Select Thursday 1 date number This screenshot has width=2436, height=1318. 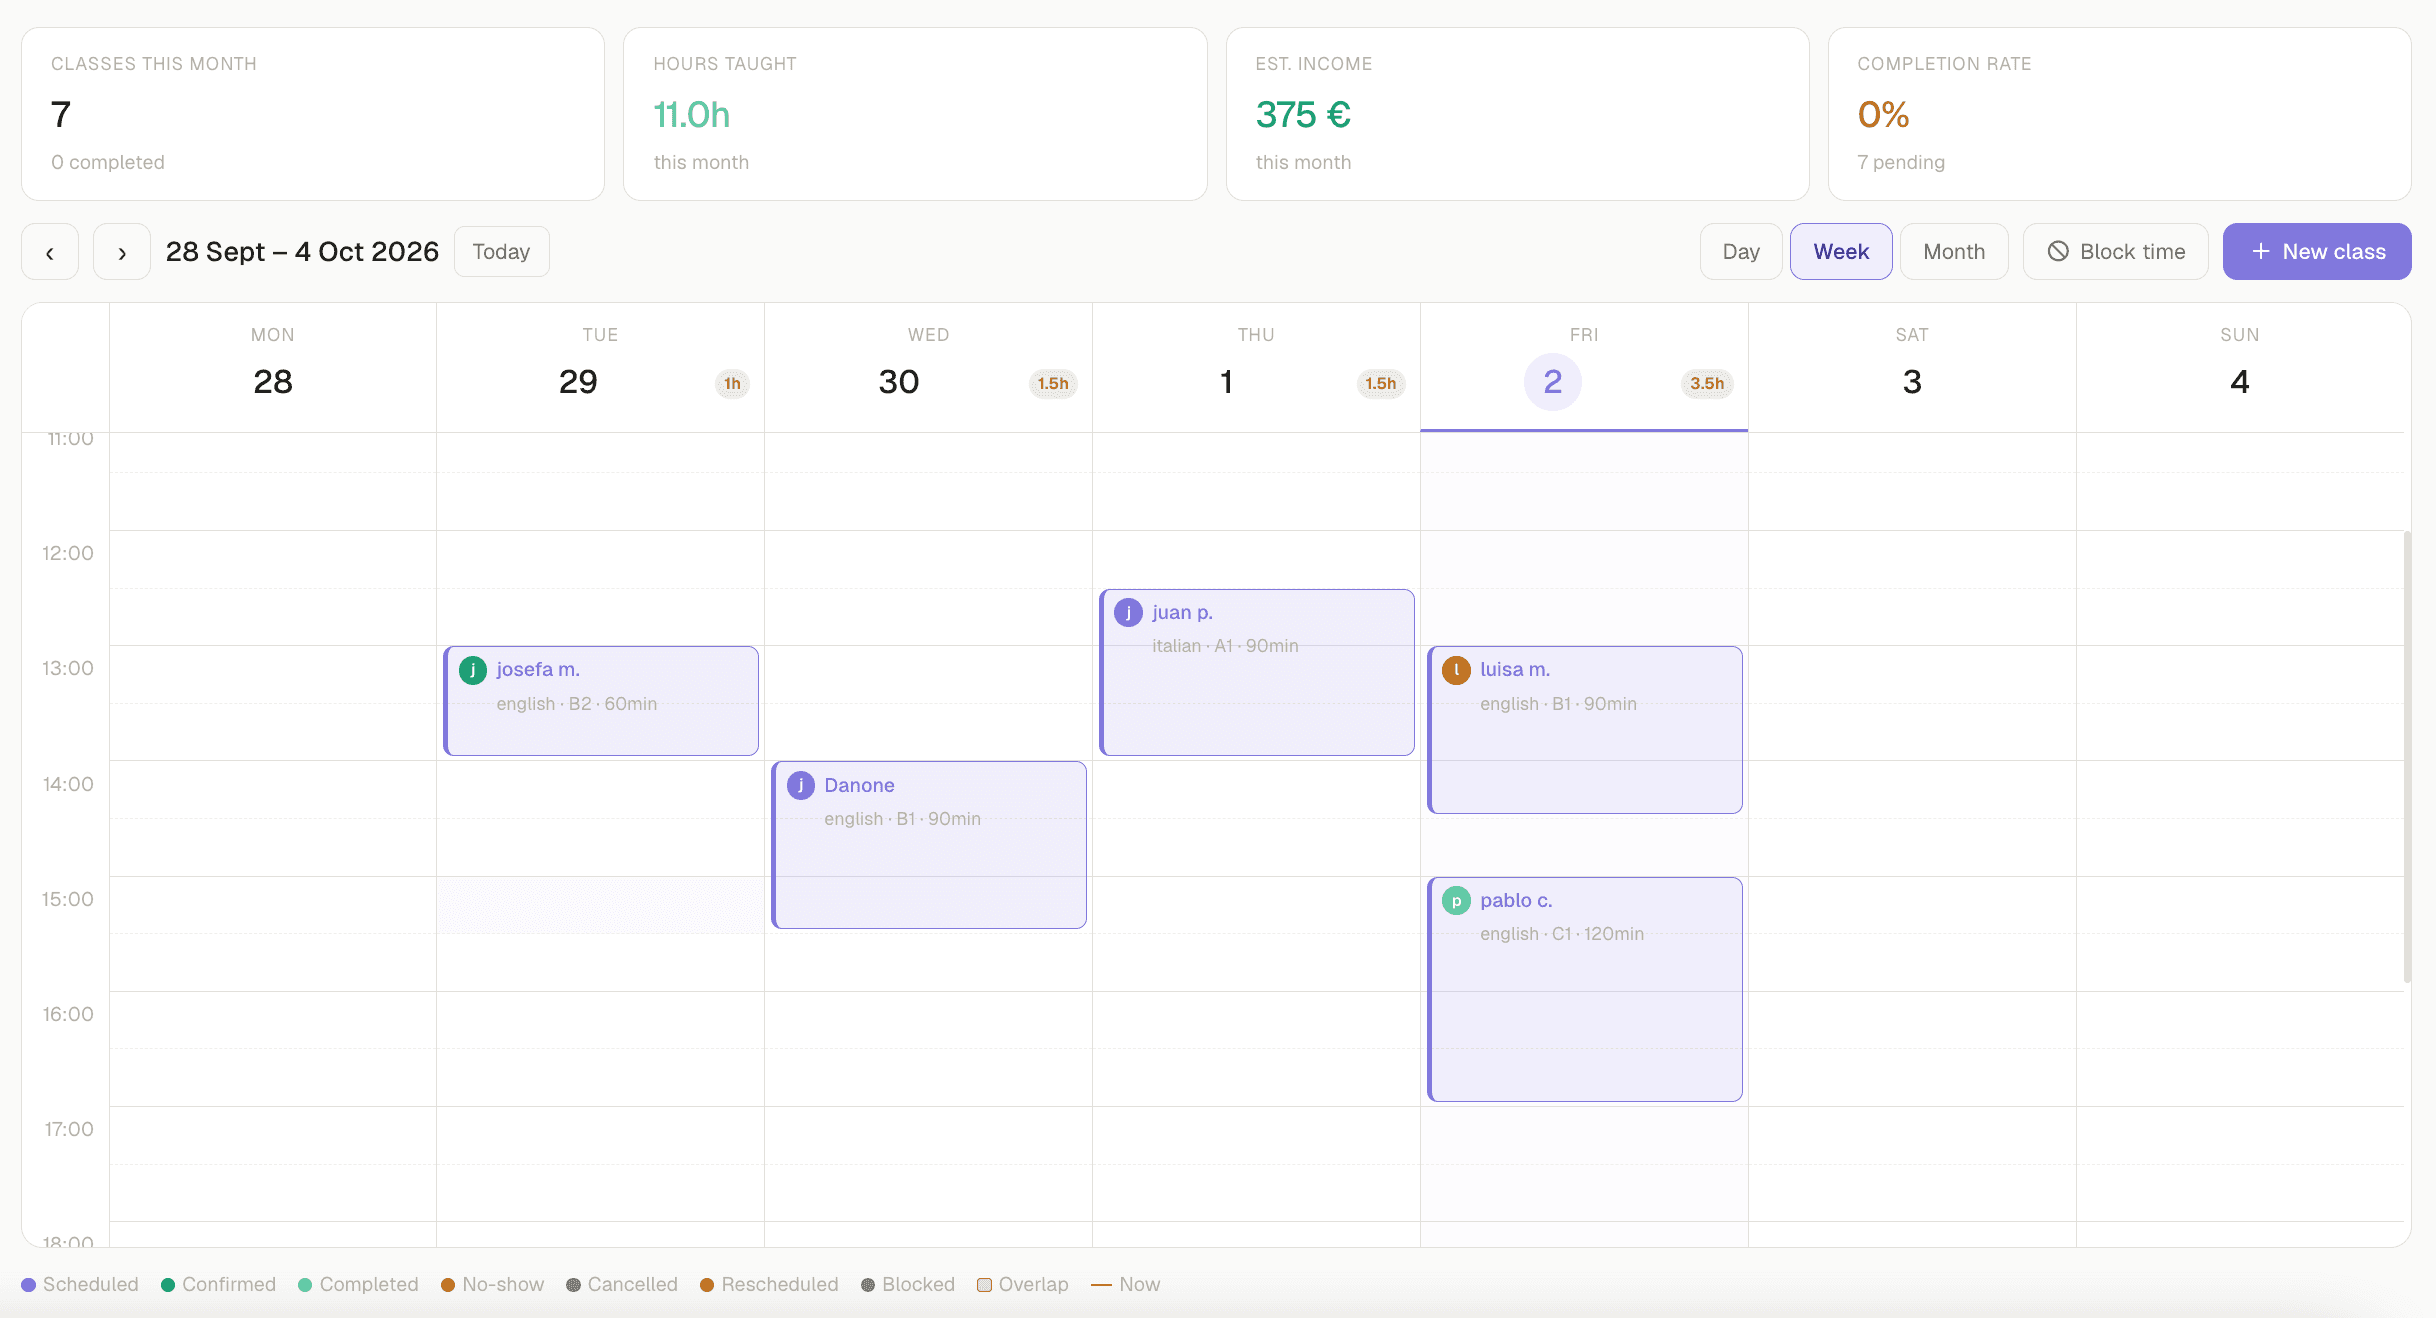1227,382
